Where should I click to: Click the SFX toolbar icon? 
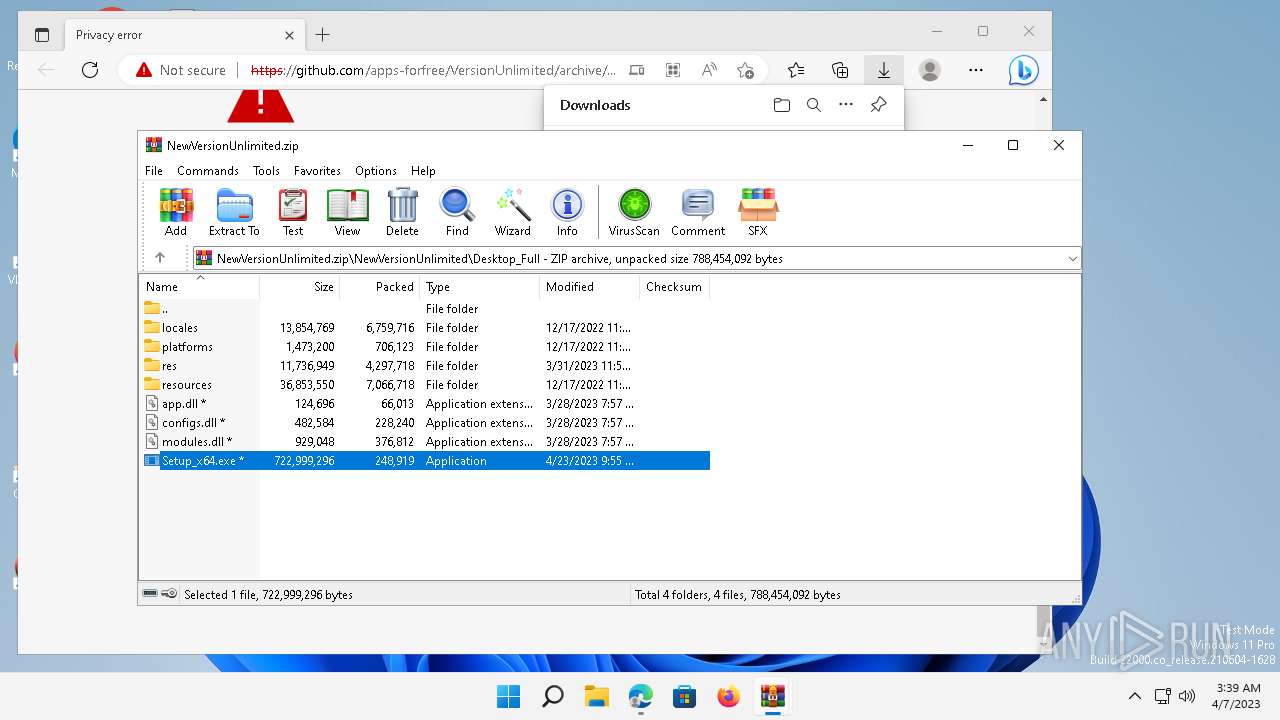(x=758, y=212)
